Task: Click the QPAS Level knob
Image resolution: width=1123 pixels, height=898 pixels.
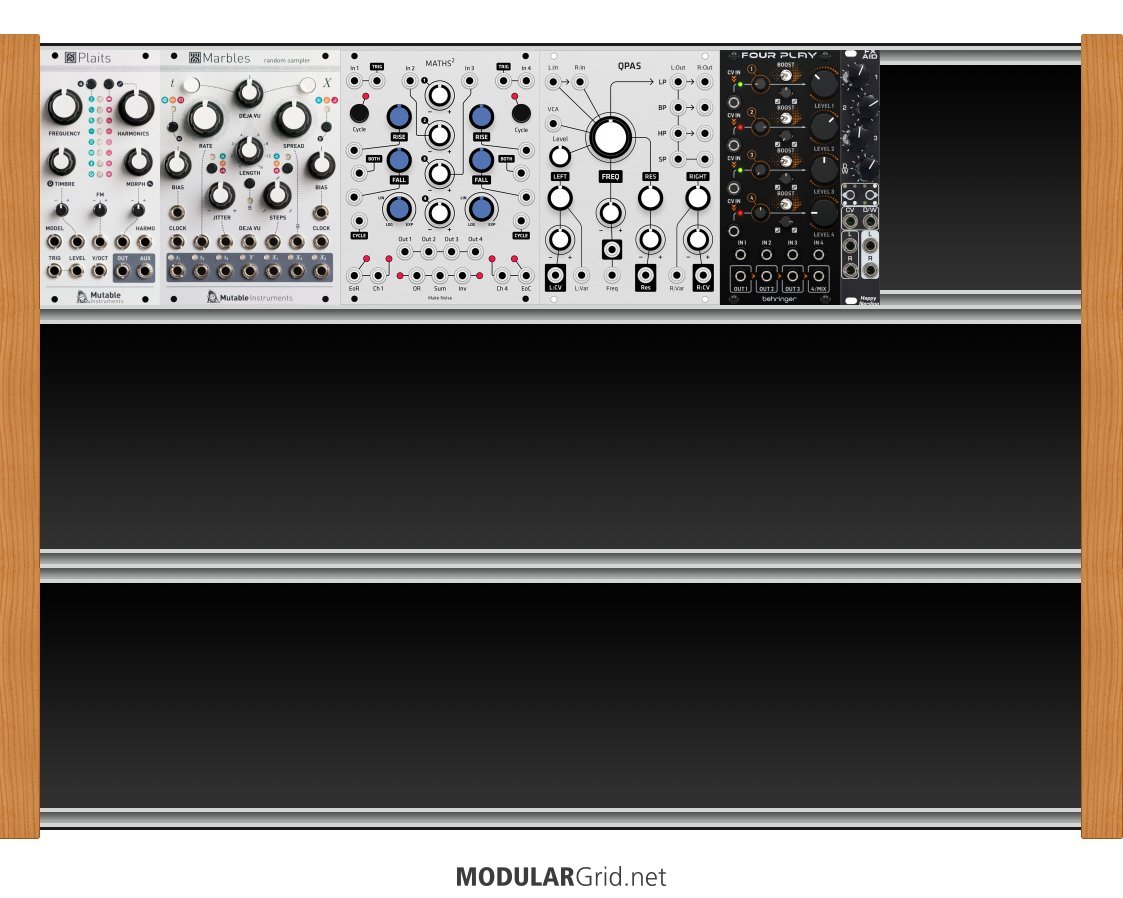Action: pos(559,155)
